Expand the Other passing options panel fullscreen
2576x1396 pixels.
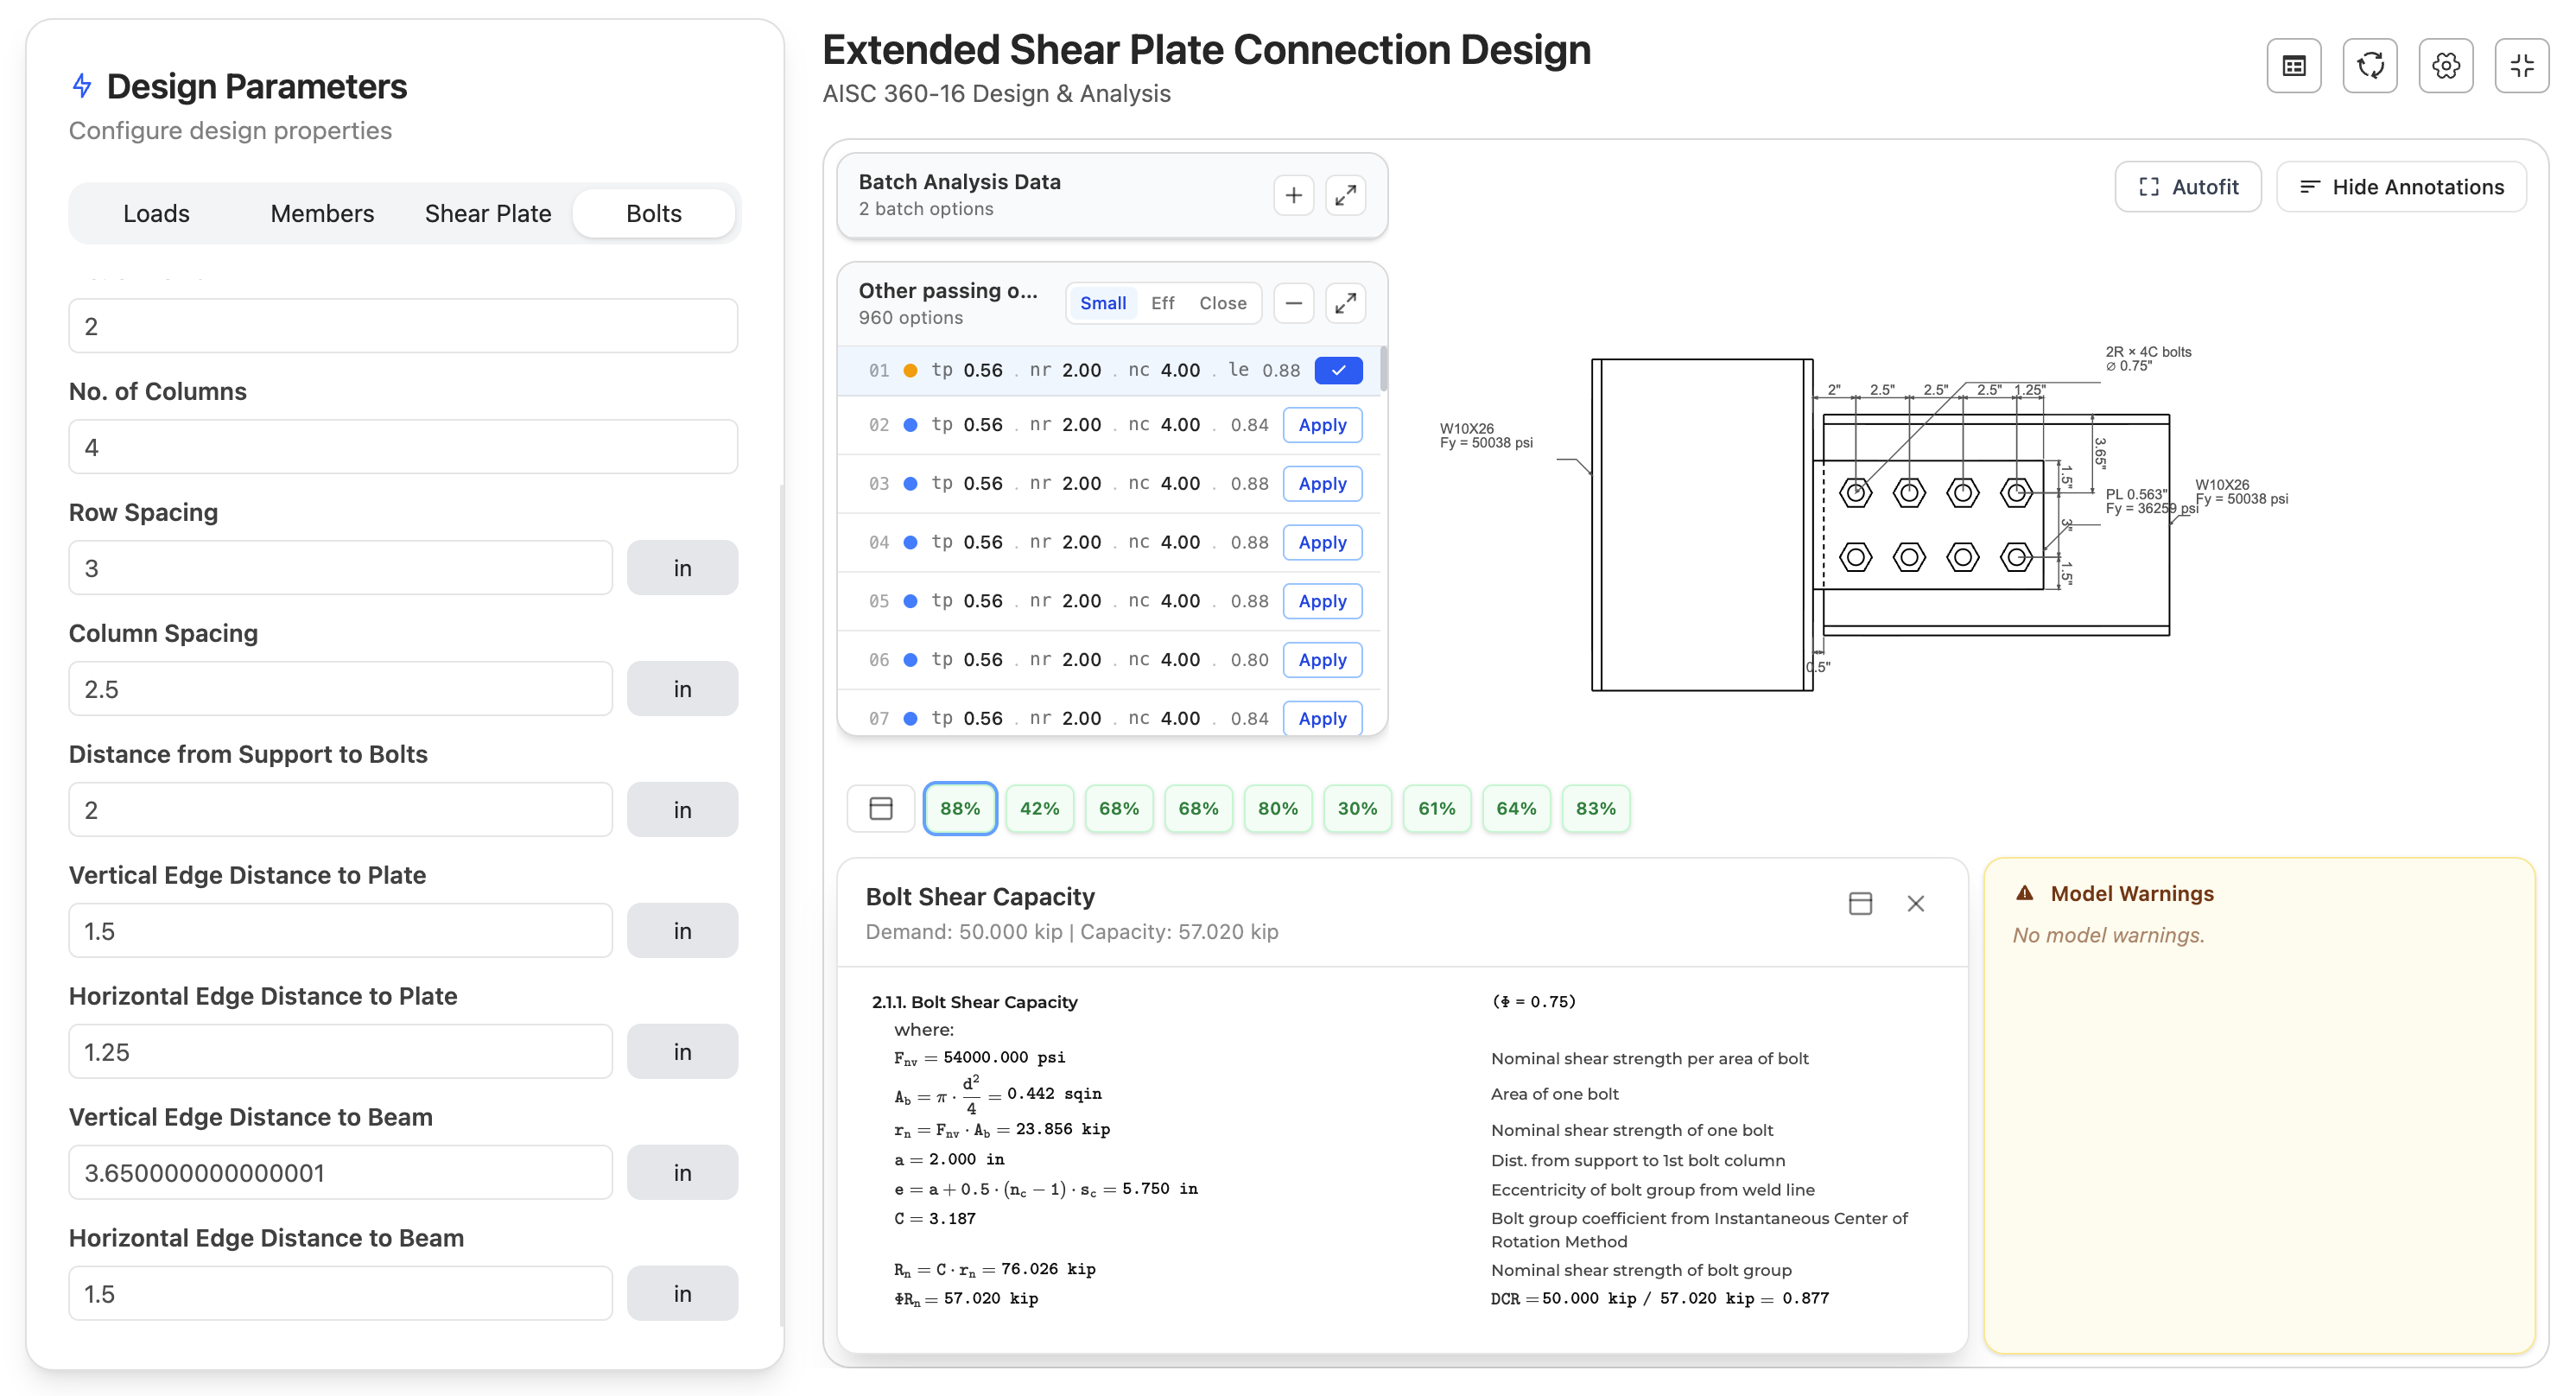point(1346,303)
